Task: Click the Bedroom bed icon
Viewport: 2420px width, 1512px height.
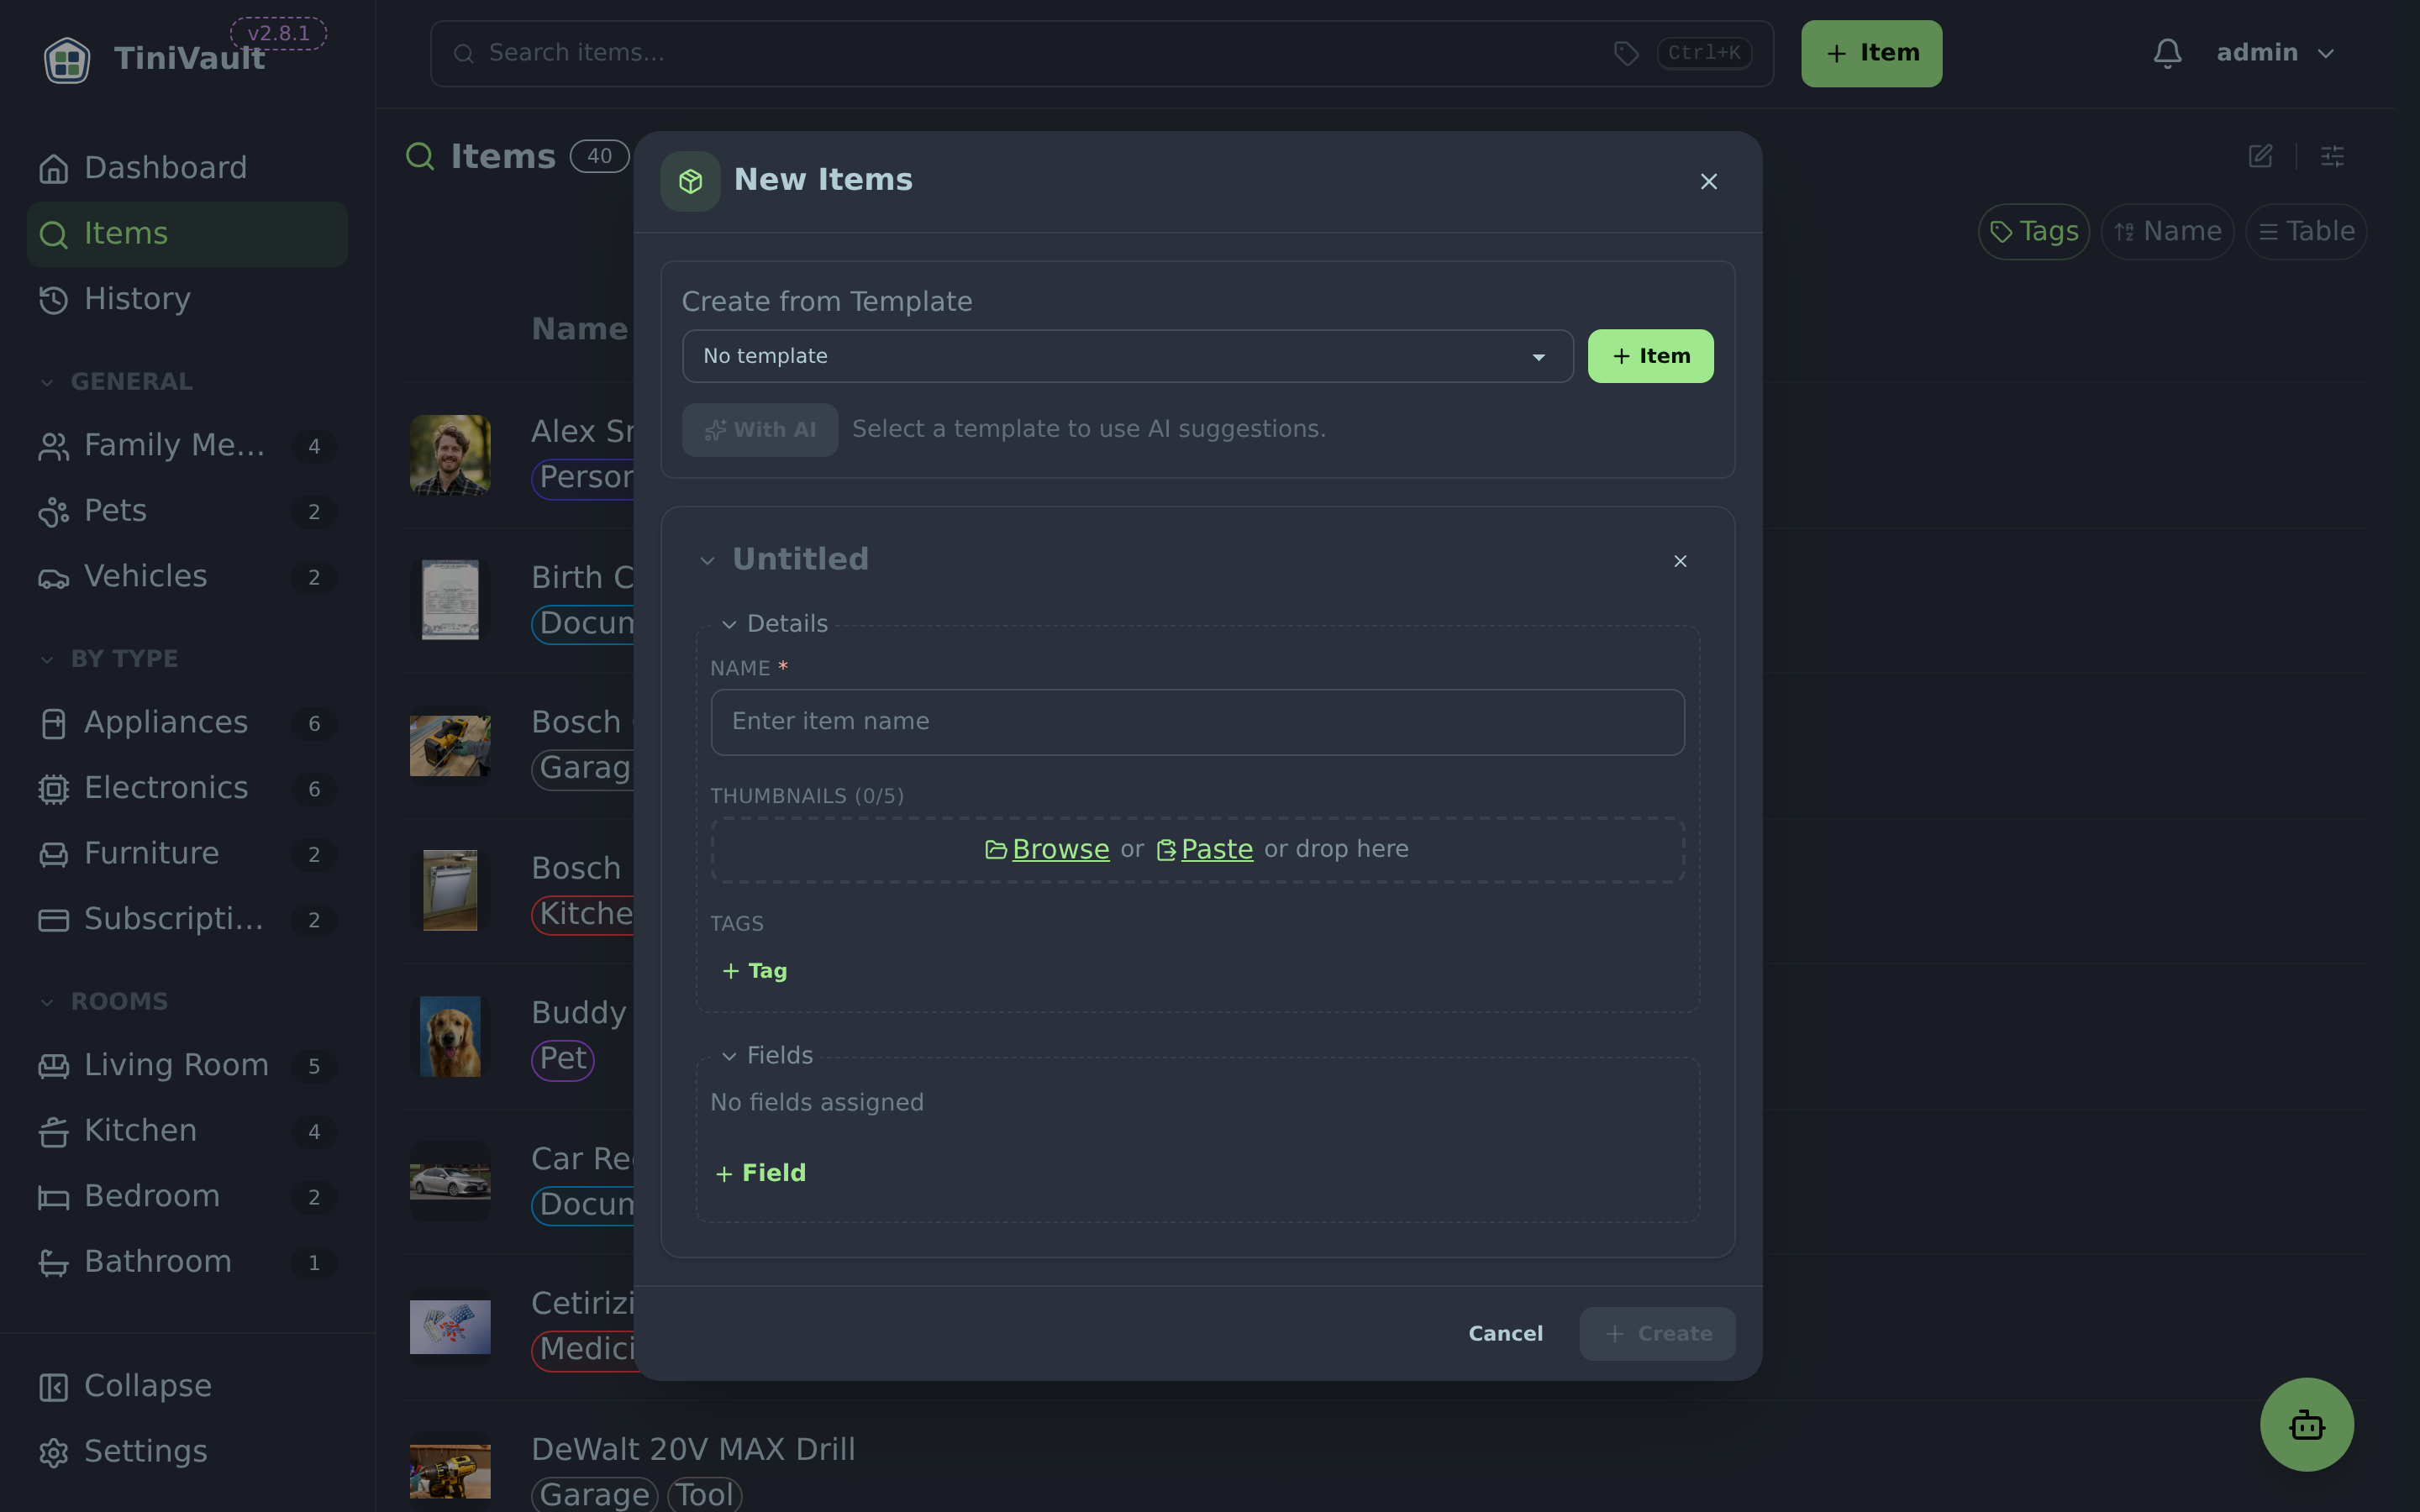Action: pyautogui.click(x=53, y=1197)
